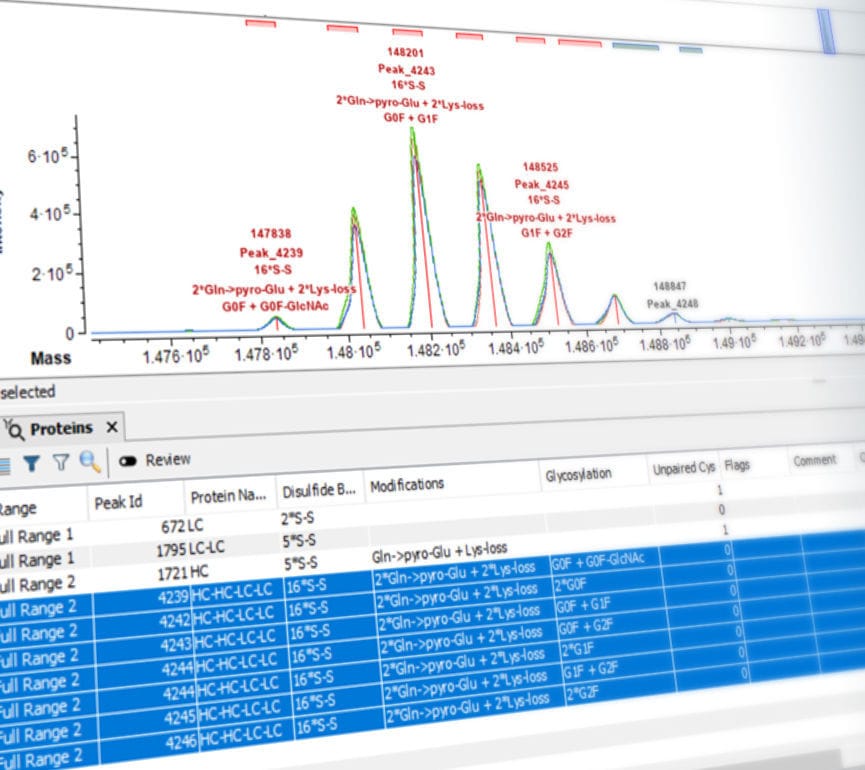Toggle the Review switch
The height and width of the screenshot is (770, 865).
pyautogui.click(x=129, y=461)
